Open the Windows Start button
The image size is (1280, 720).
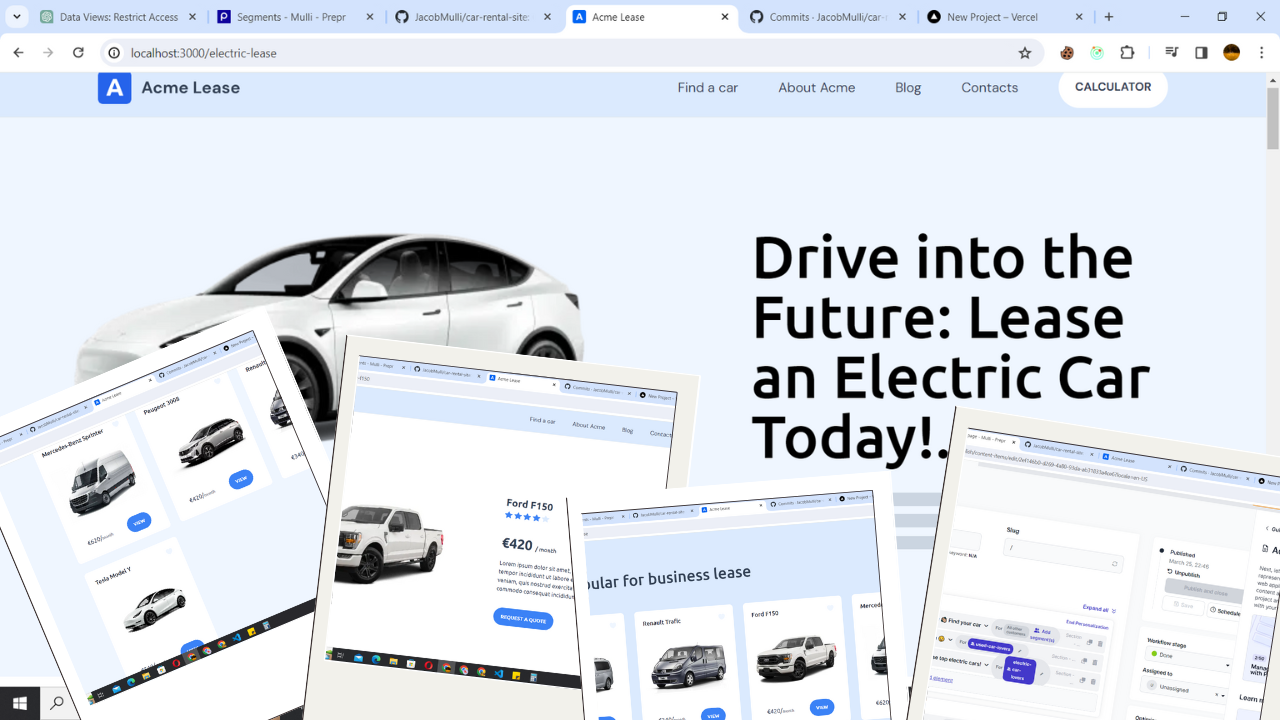20,703
